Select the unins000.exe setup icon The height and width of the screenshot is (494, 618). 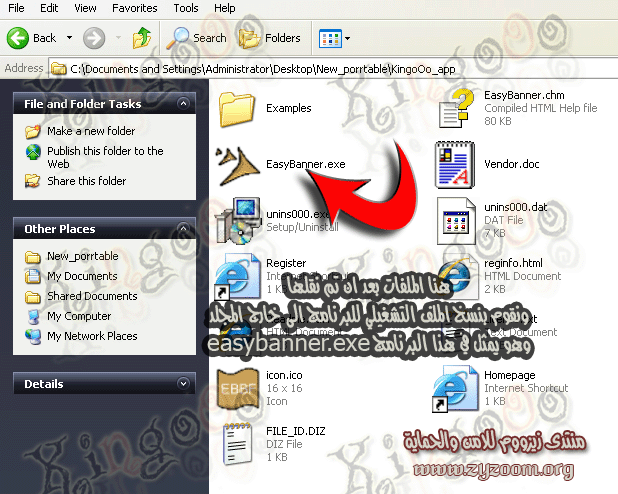coord(238,221)
